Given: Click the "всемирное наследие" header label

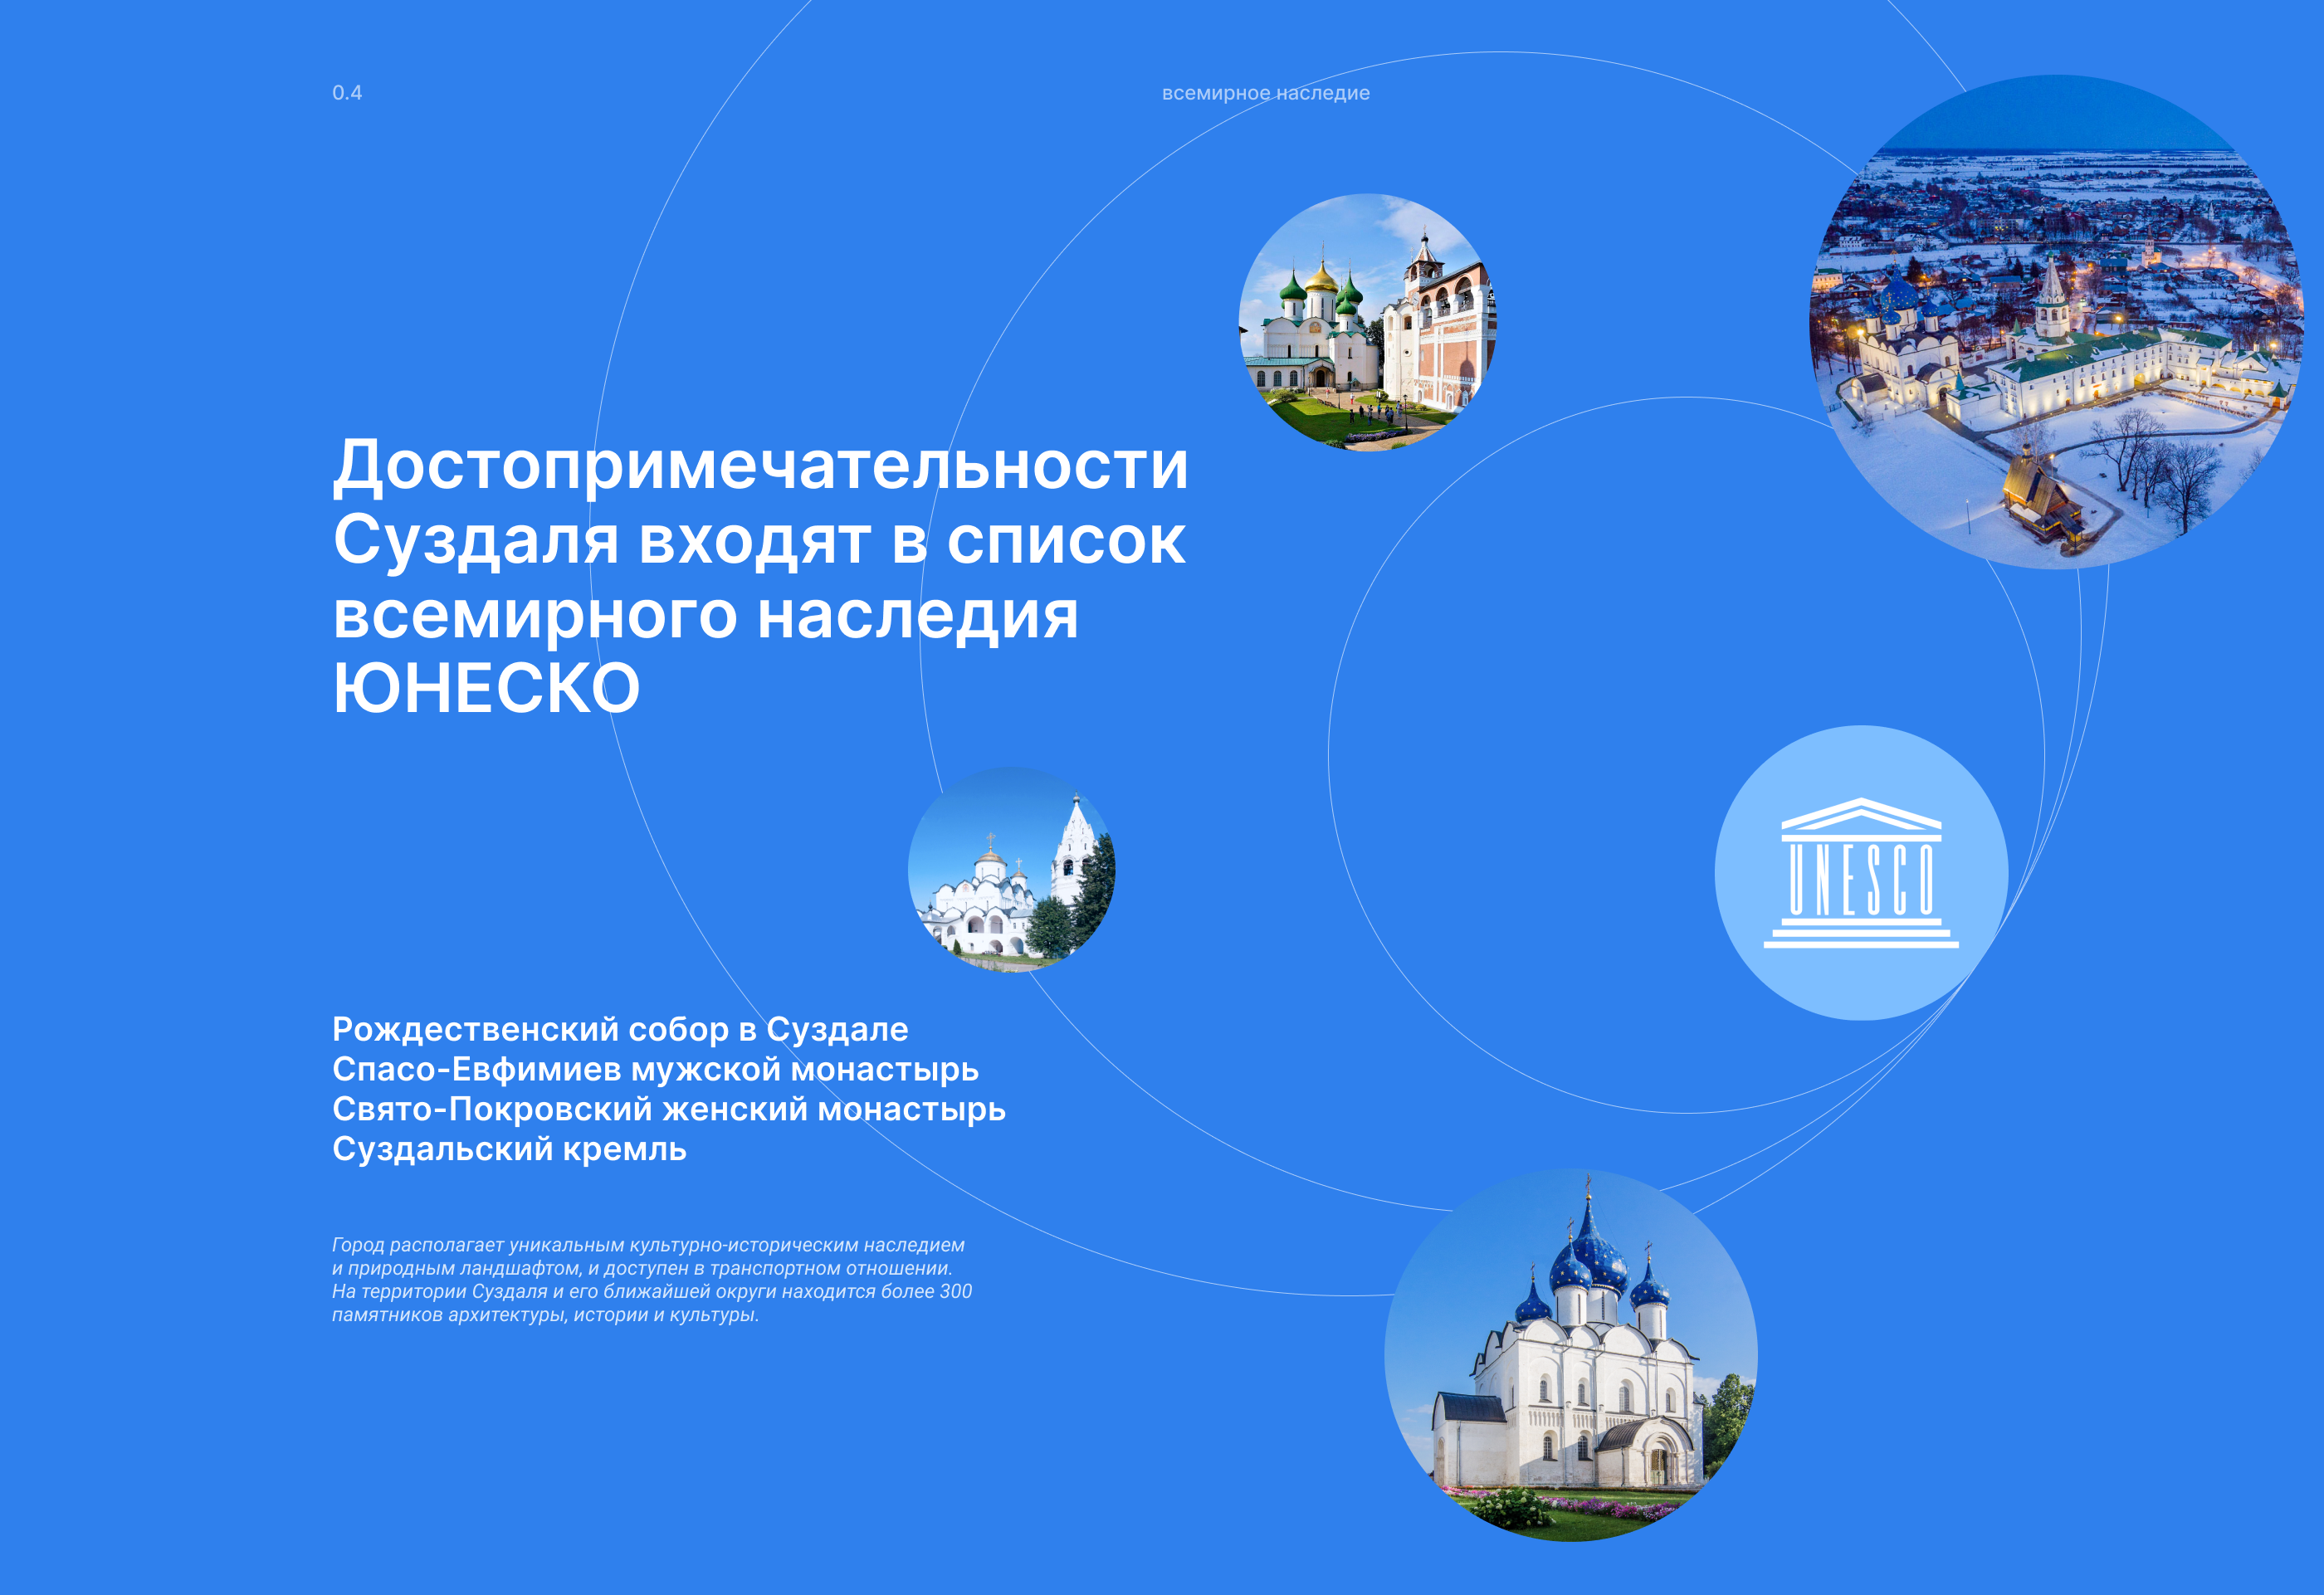Looking at the screenshot, I should point(1265,93).
